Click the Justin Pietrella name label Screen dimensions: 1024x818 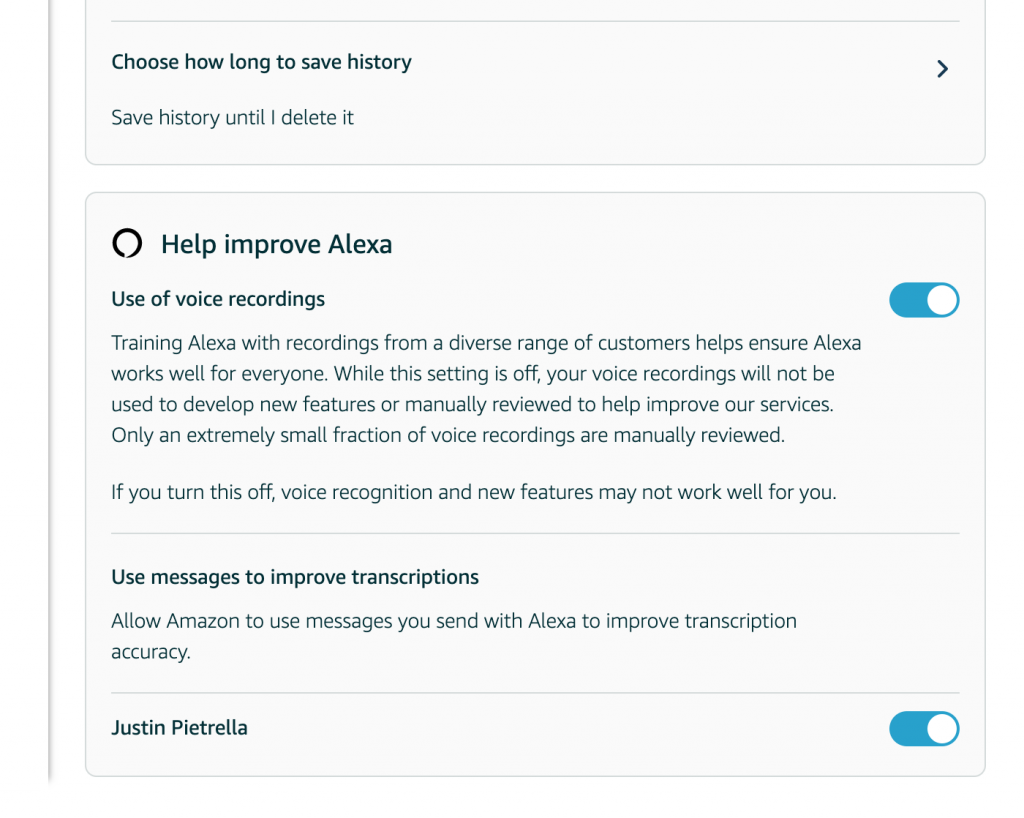(x=179, y=728)
